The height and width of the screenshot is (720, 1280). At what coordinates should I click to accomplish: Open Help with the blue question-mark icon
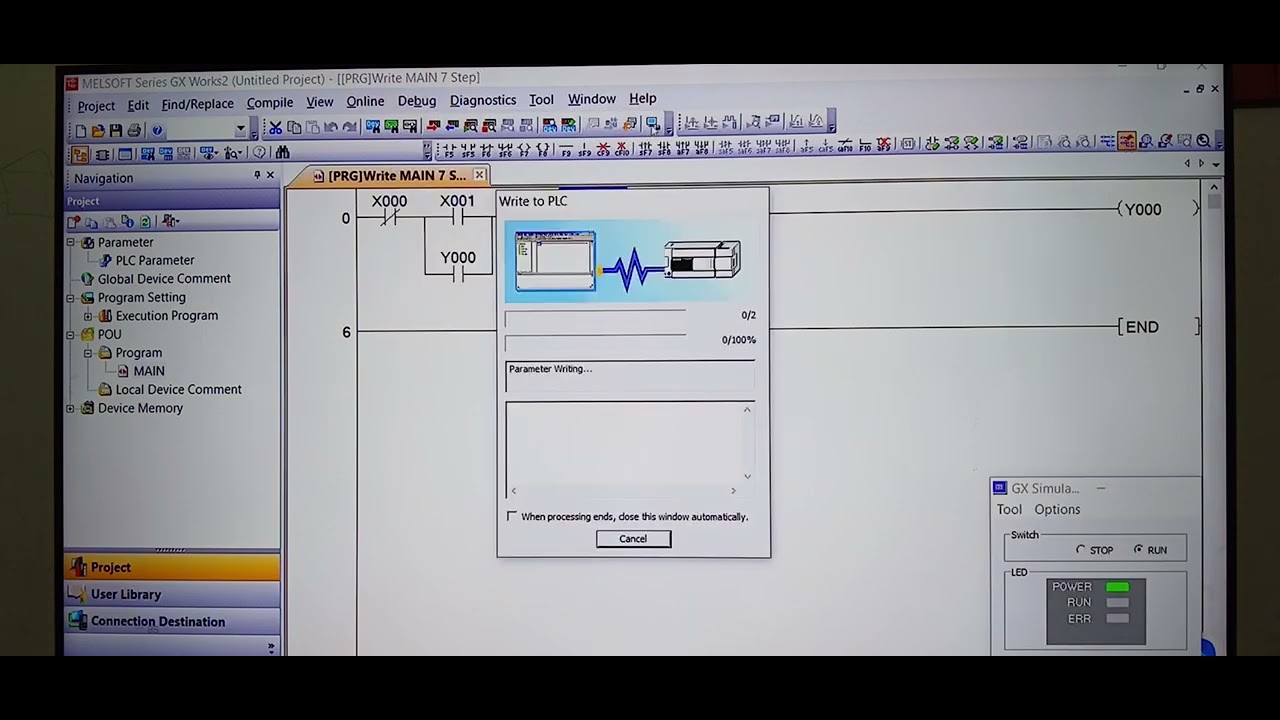[157, 130]
